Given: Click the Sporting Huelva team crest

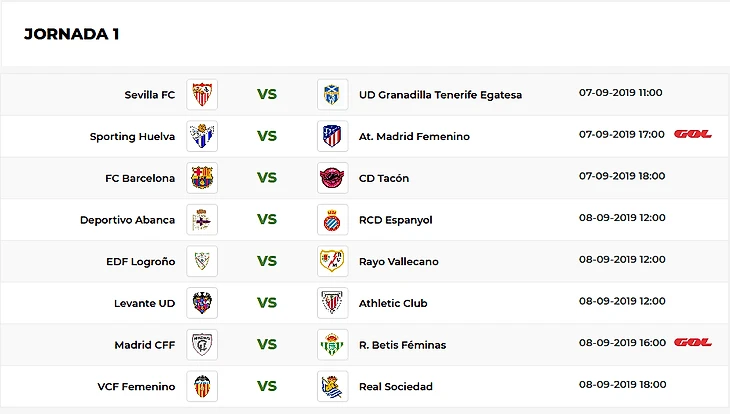Looking at the screenshot, I should coord(202,136).
